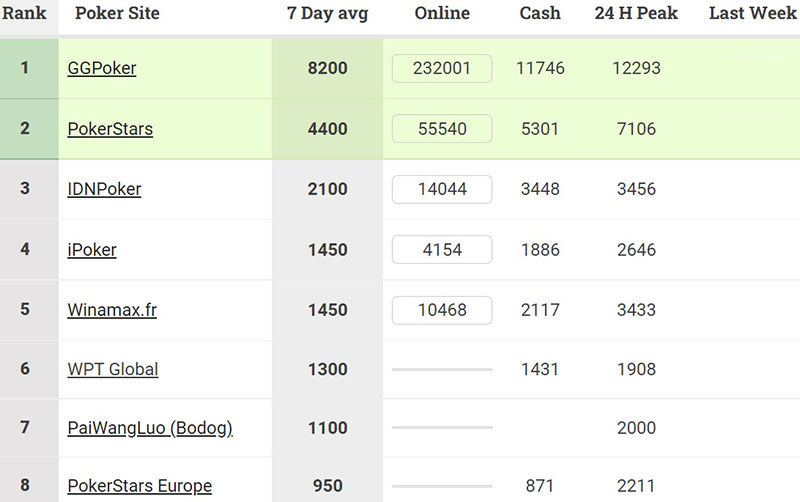This screenshot has width=800, height=502.
Task: Select the cash value 1886
Action: [540, 249]
